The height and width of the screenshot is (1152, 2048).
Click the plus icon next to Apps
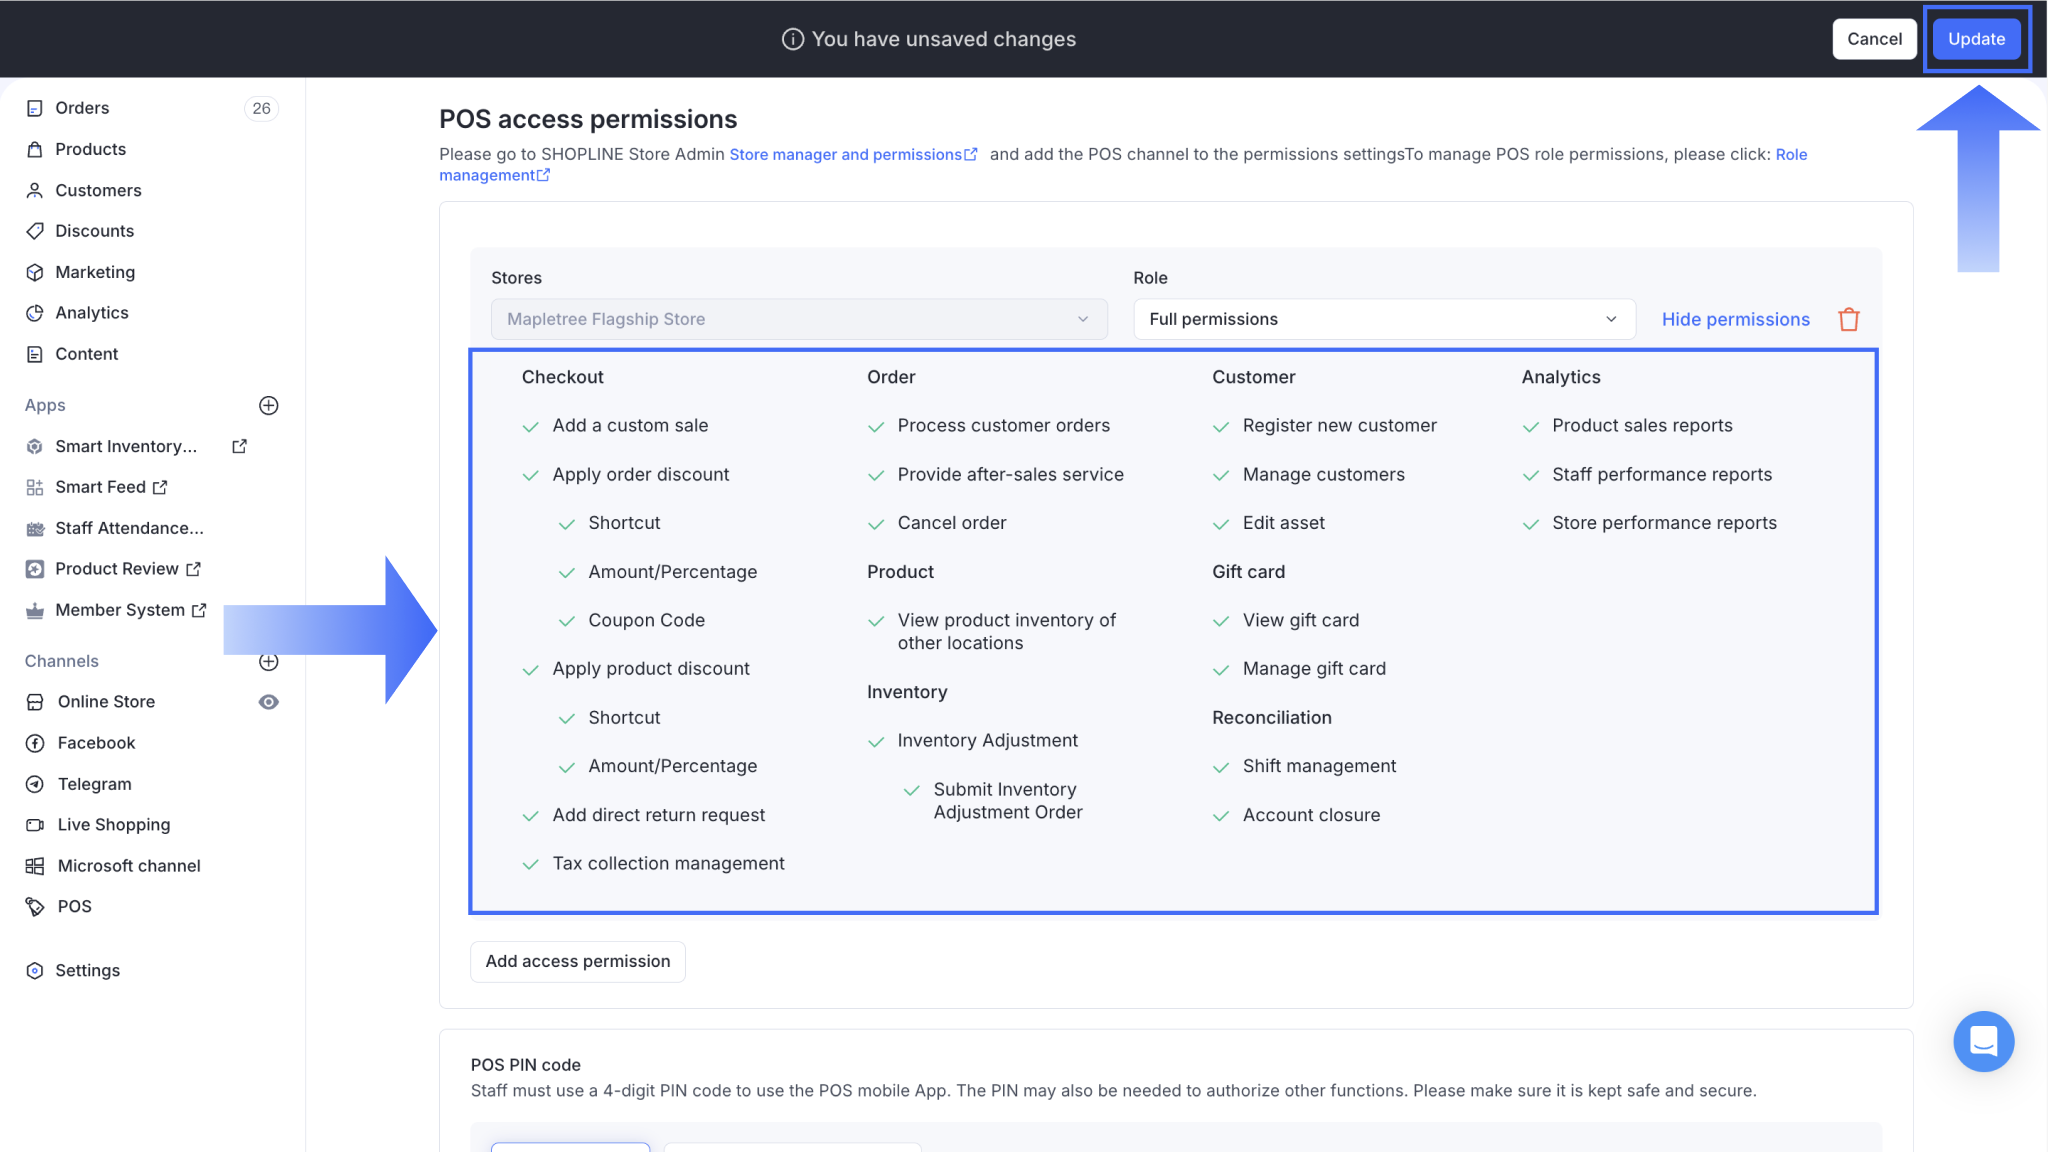(x=268, y=405)
